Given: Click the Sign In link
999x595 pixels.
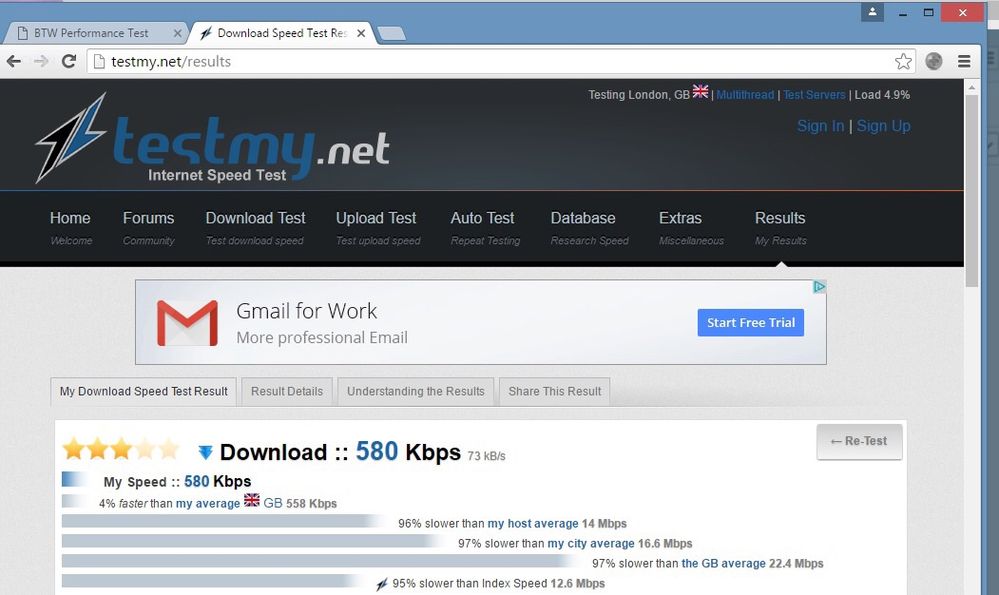Looking at the screenshot, I should click(820, 126).
